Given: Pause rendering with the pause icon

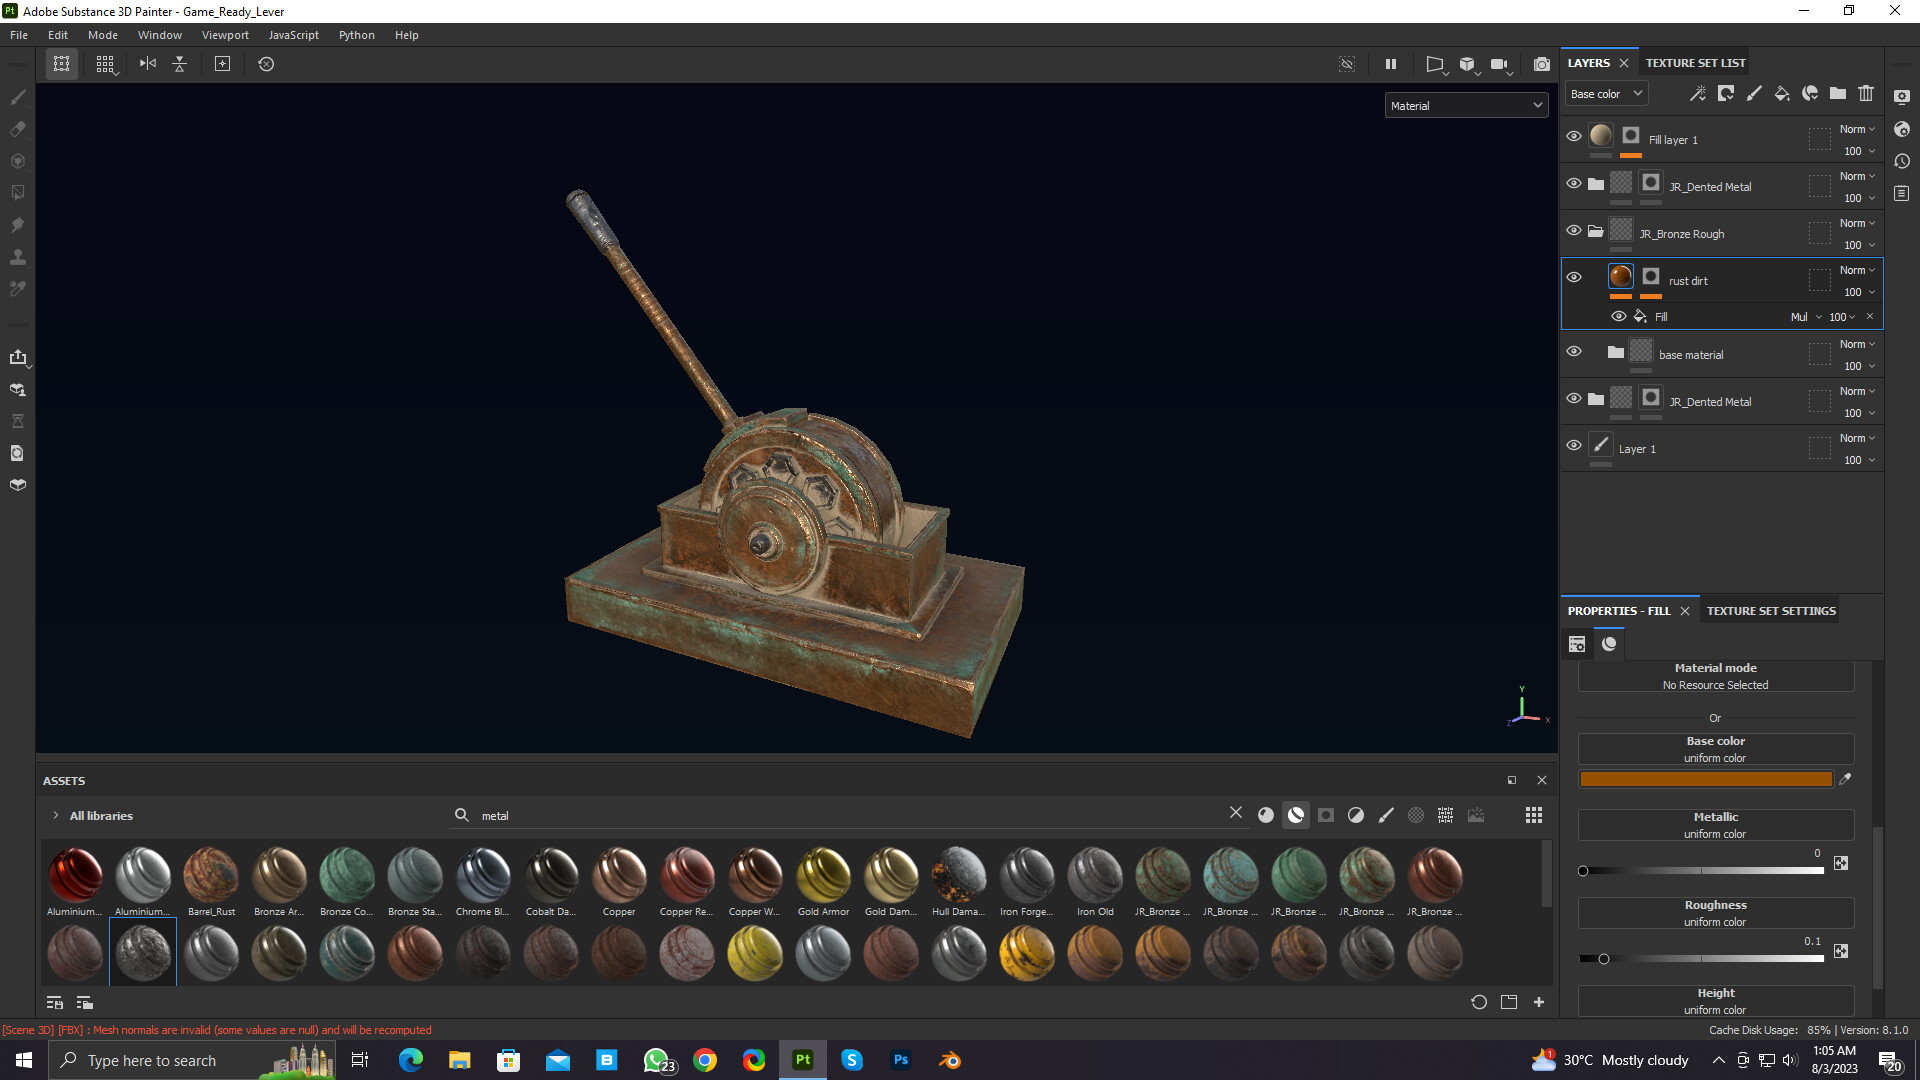Looking at the screenshot, I should (x=1390, y=64).
